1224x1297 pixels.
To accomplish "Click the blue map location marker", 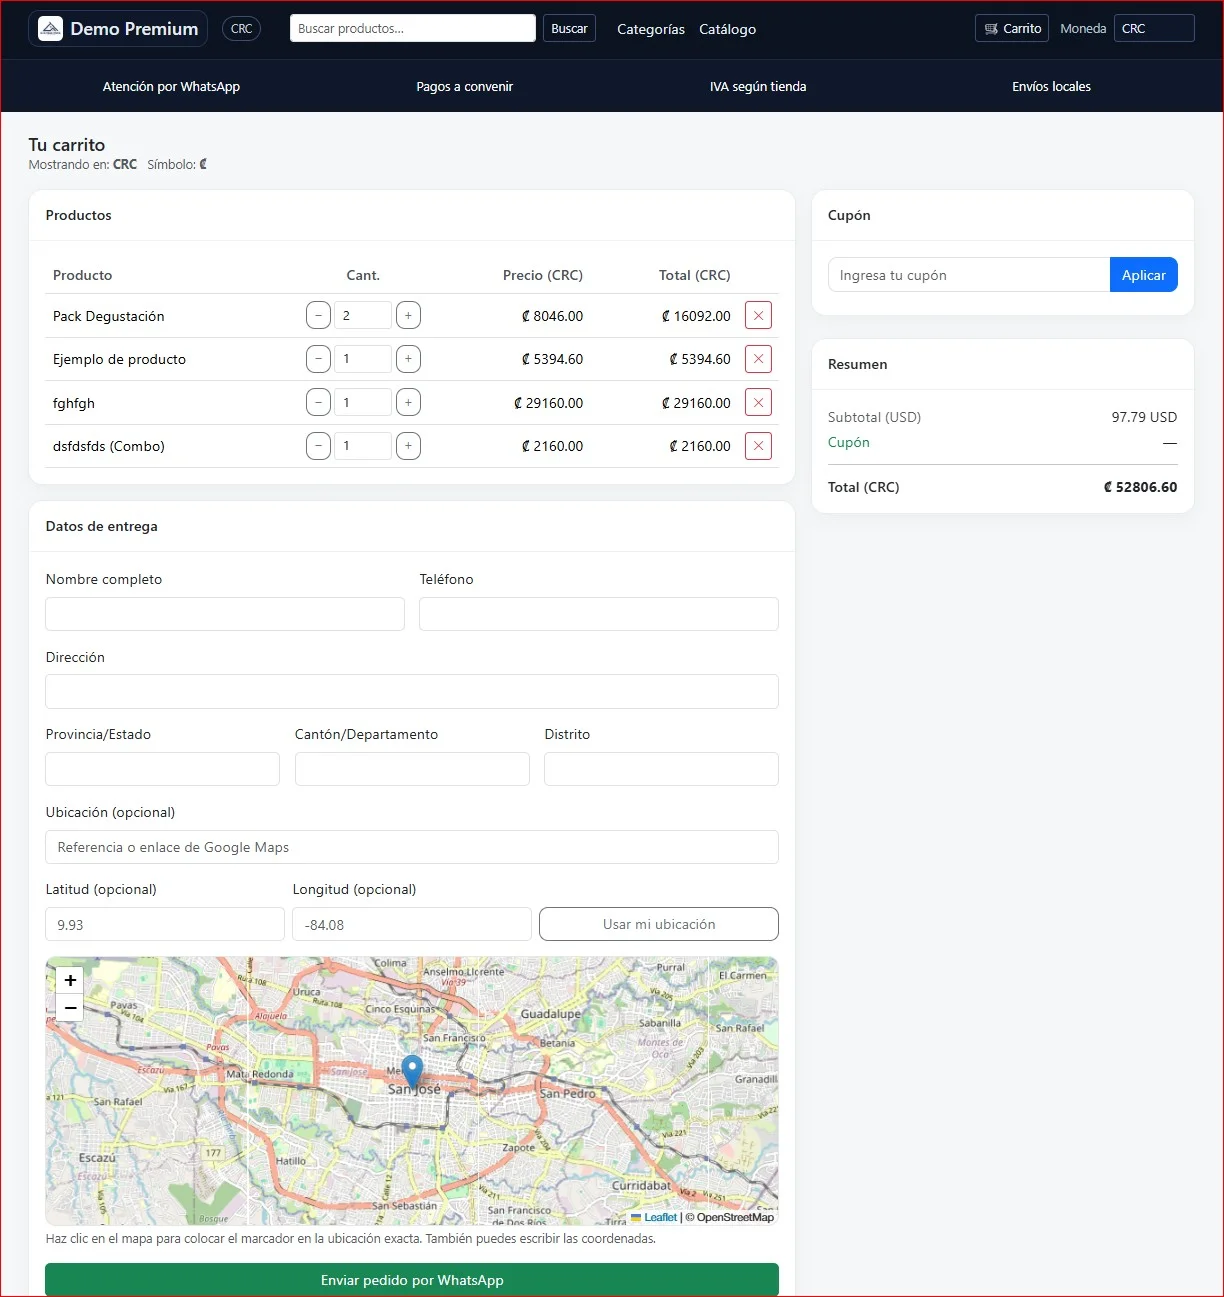I will 412,1070.
